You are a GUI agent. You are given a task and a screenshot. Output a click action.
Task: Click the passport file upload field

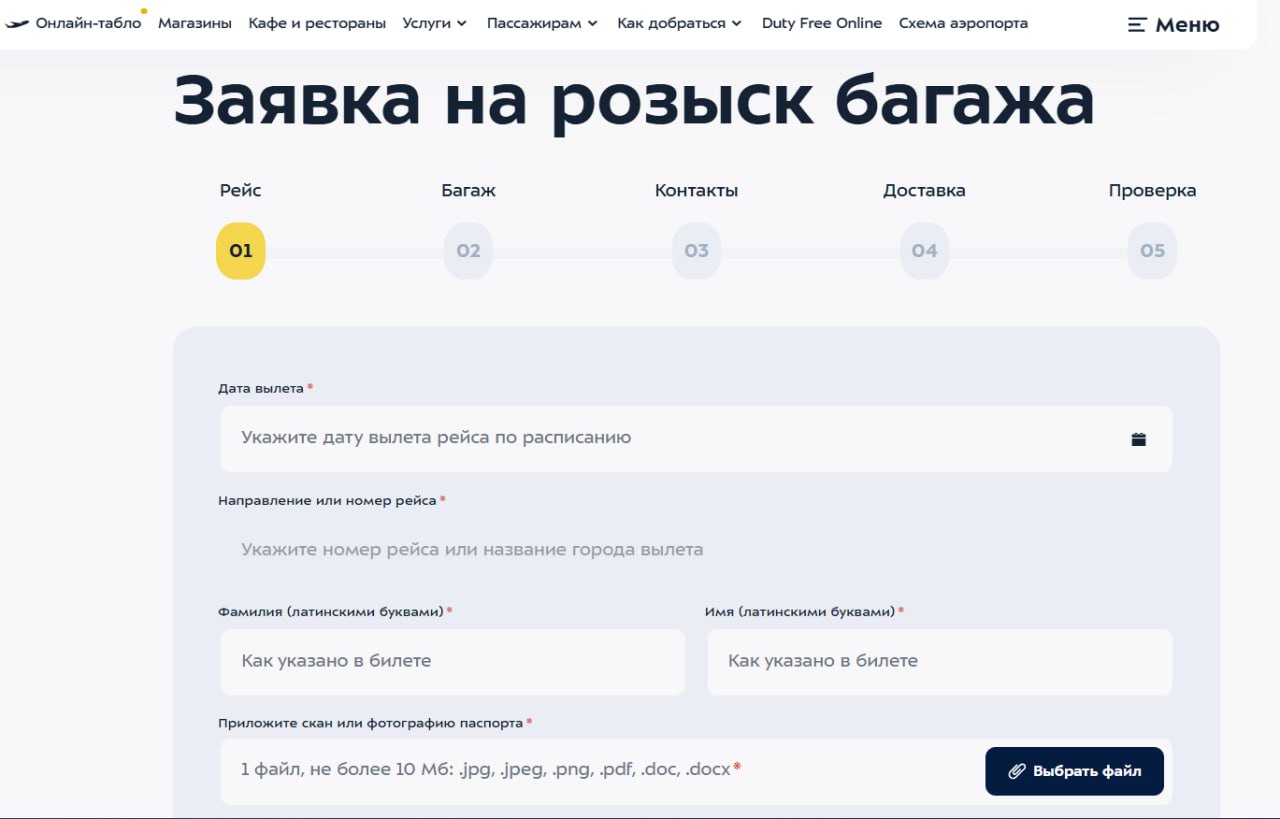(696, 771)
